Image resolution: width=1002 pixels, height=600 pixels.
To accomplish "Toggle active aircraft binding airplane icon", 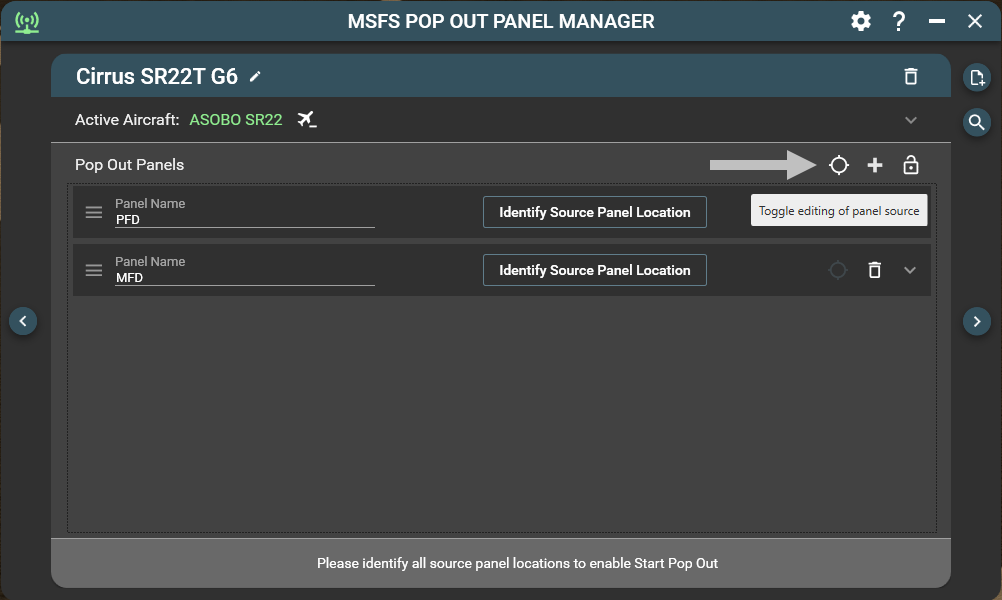I will pos(307,120).
